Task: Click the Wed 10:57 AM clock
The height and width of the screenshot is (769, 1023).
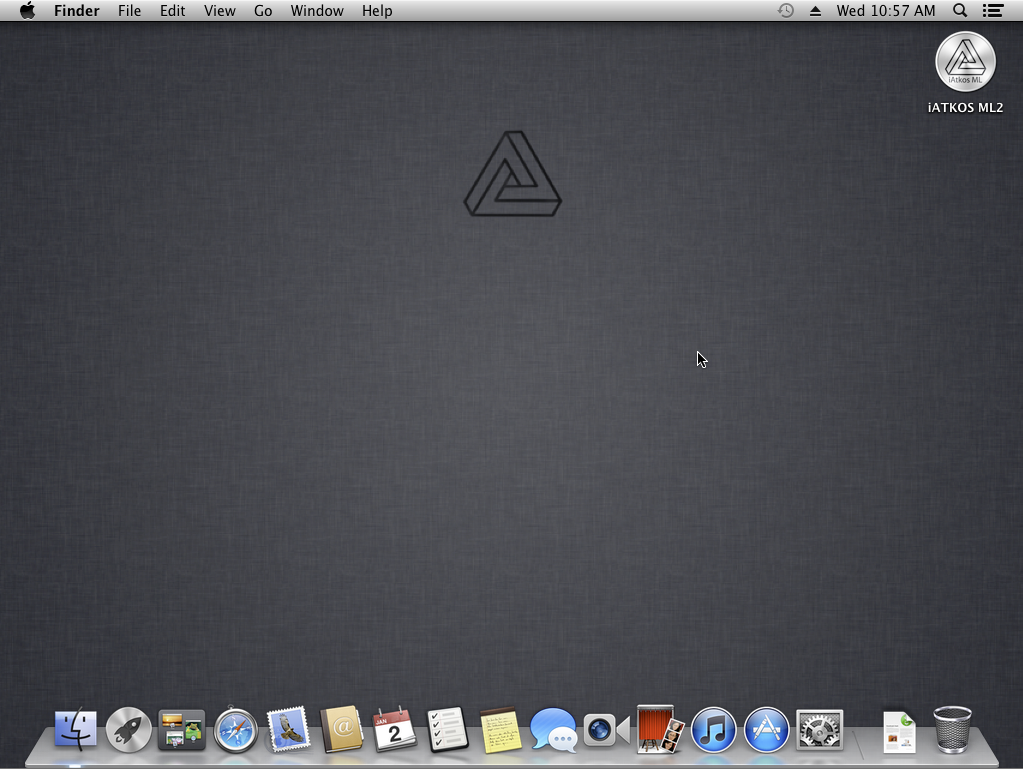Action: tap(886, 11)
